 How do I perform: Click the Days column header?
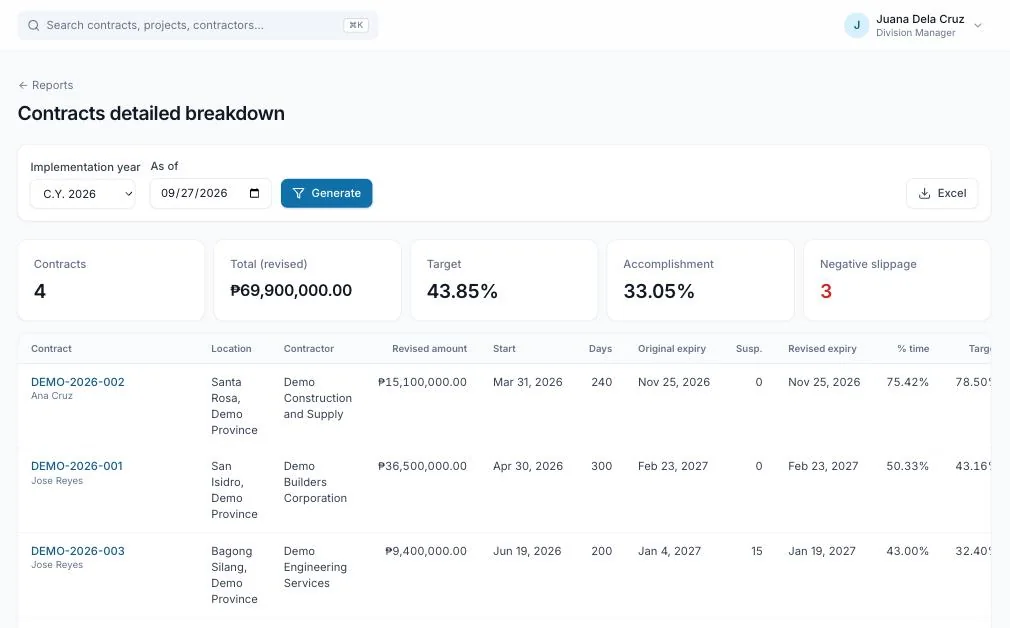tap(600, 348)
